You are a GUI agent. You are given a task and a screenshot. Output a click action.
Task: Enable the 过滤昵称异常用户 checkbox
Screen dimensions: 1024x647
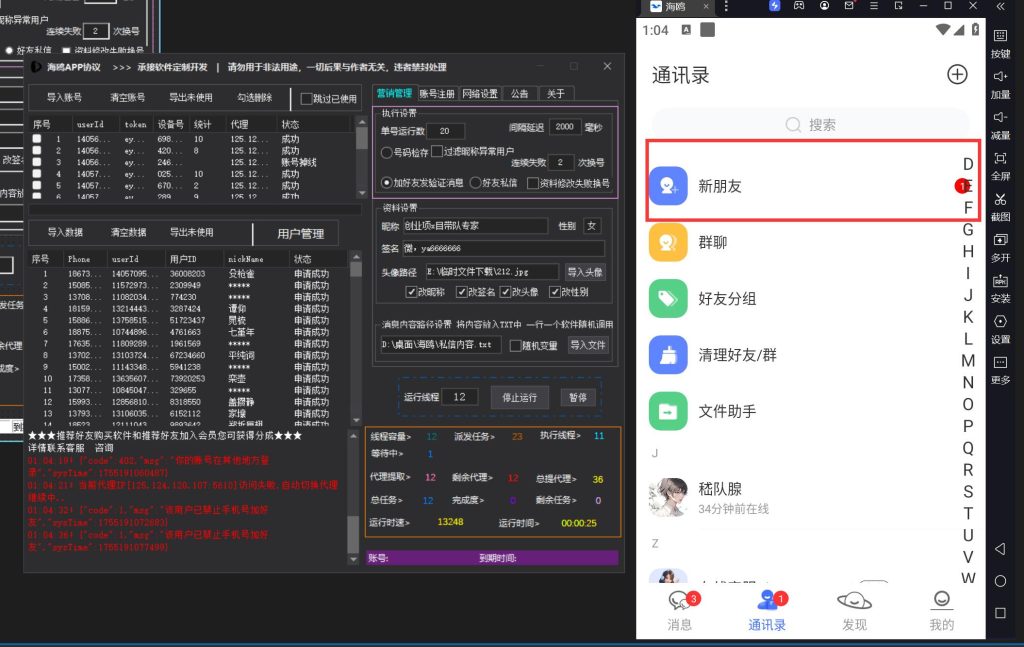click(436, 150)
